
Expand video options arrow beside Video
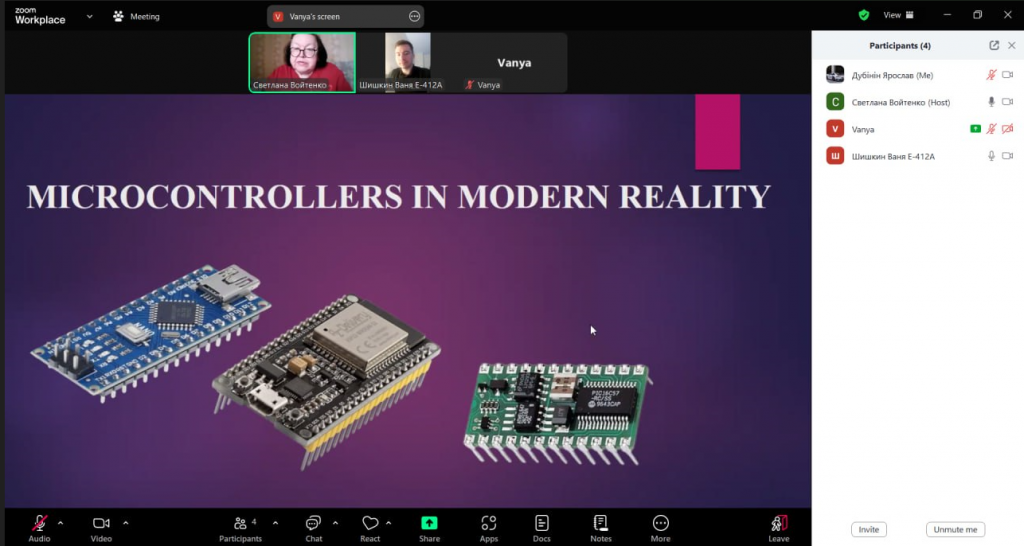[x=125, y=522]
